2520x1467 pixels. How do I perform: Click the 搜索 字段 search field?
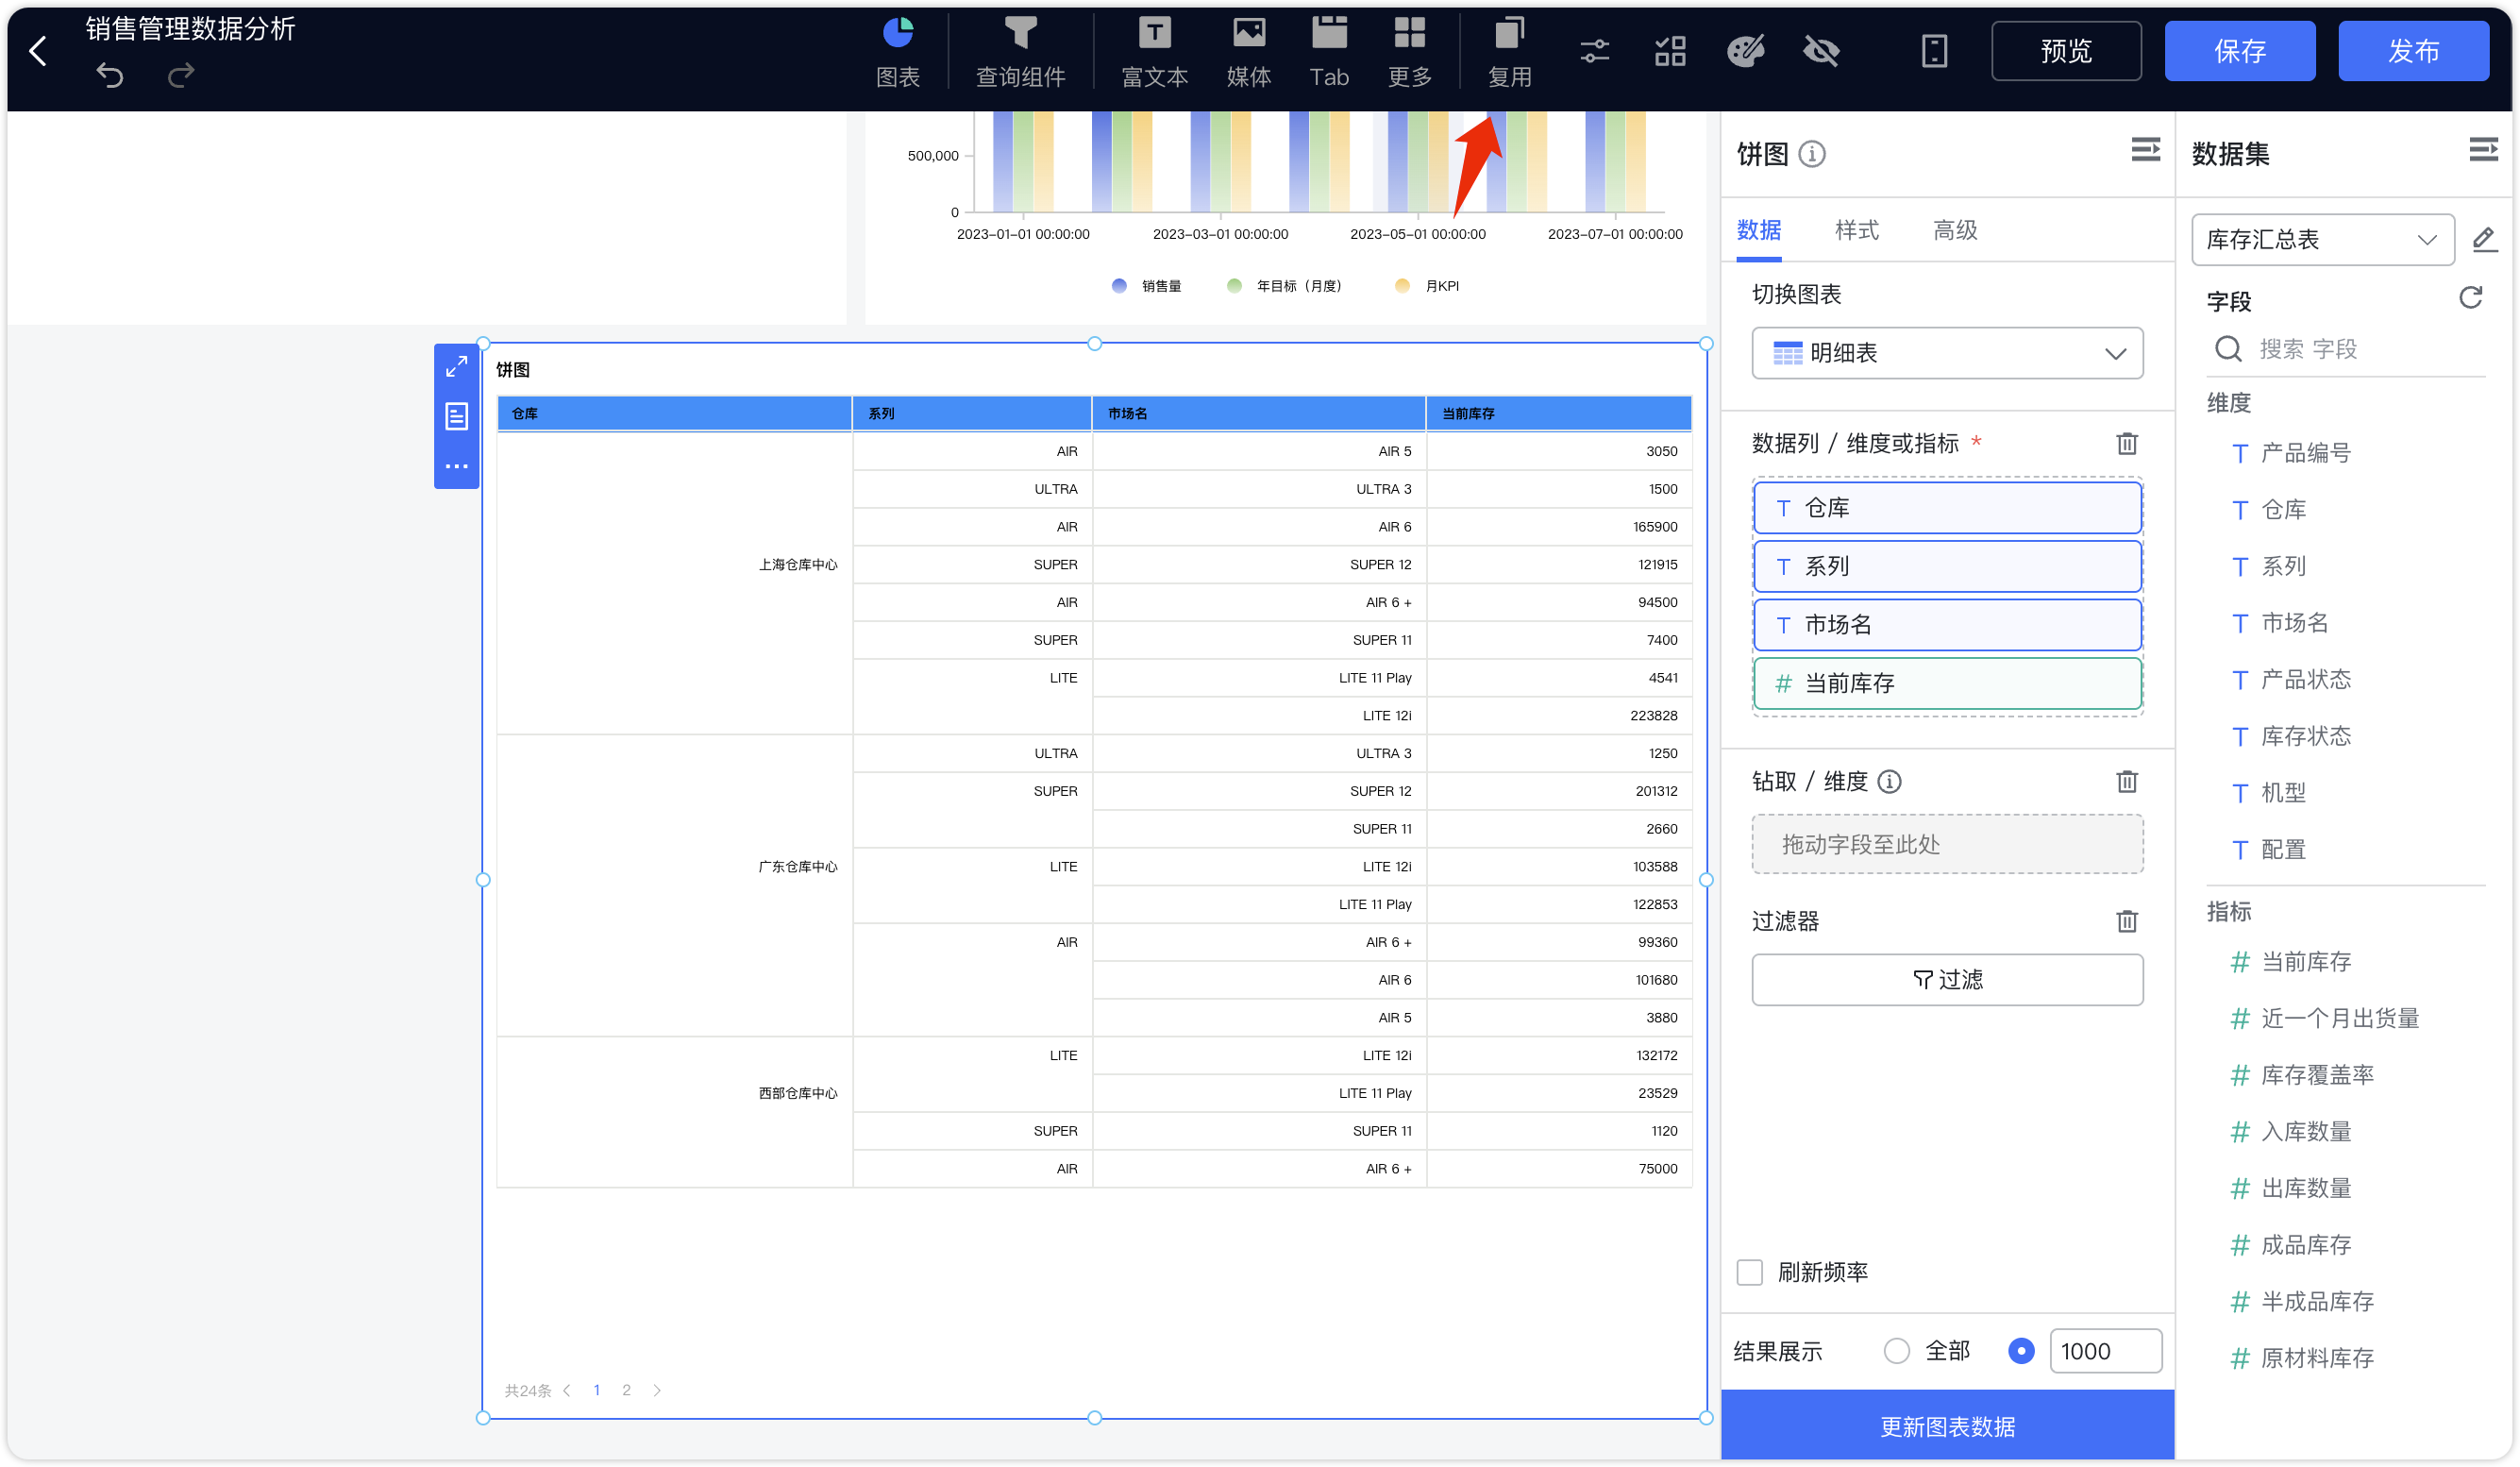[x=2345, y=349]
